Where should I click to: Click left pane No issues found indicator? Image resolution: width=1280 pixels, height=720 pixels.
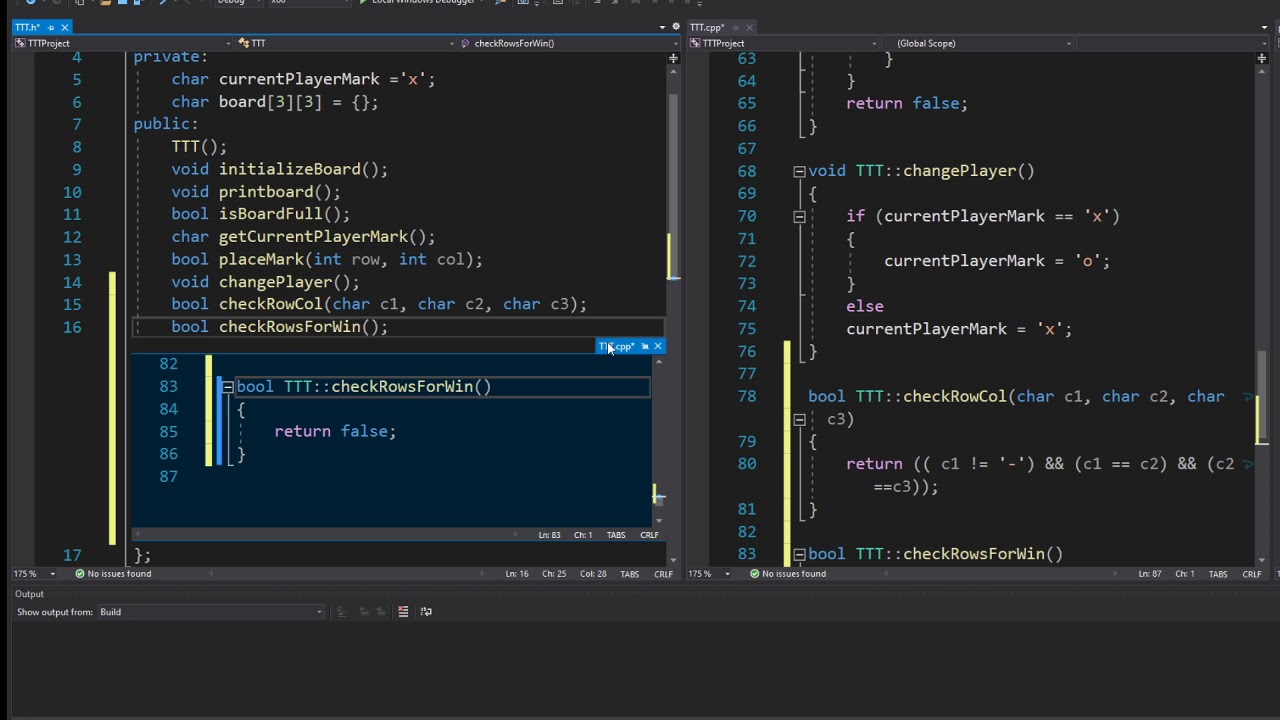coord(113,574)
